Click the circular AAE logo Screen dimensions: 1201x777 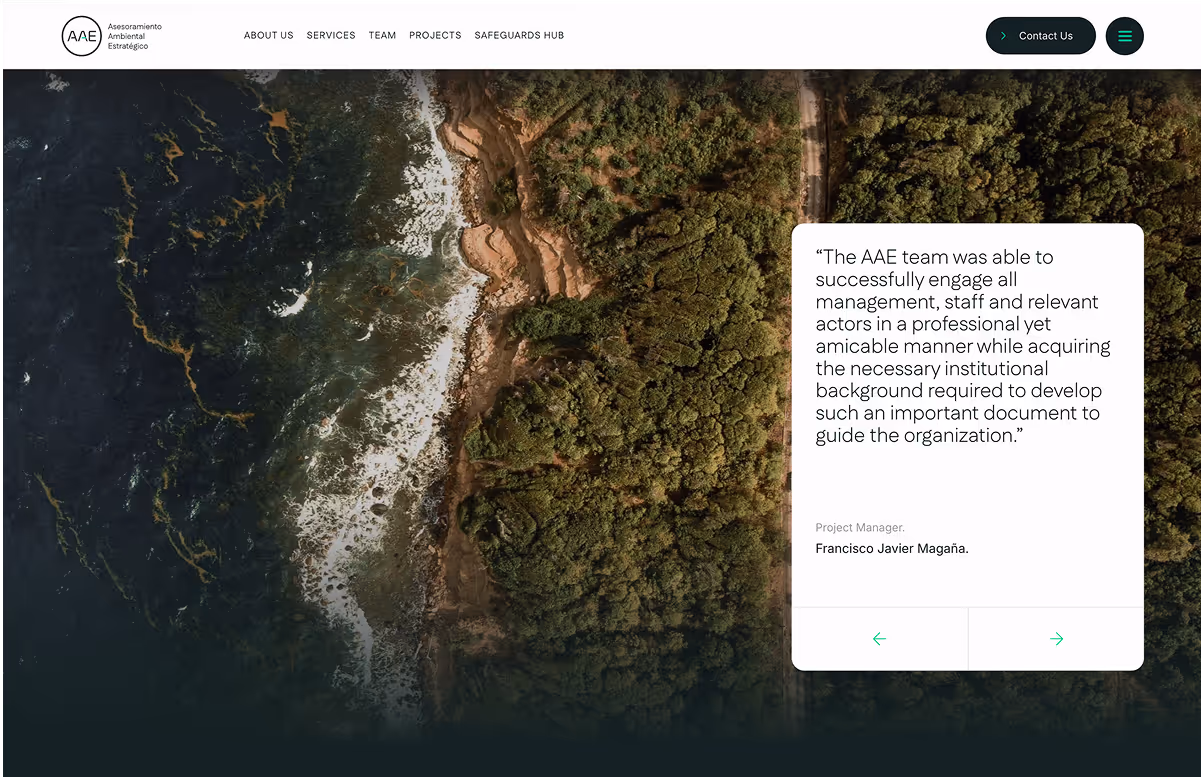(x=82, y=36)
